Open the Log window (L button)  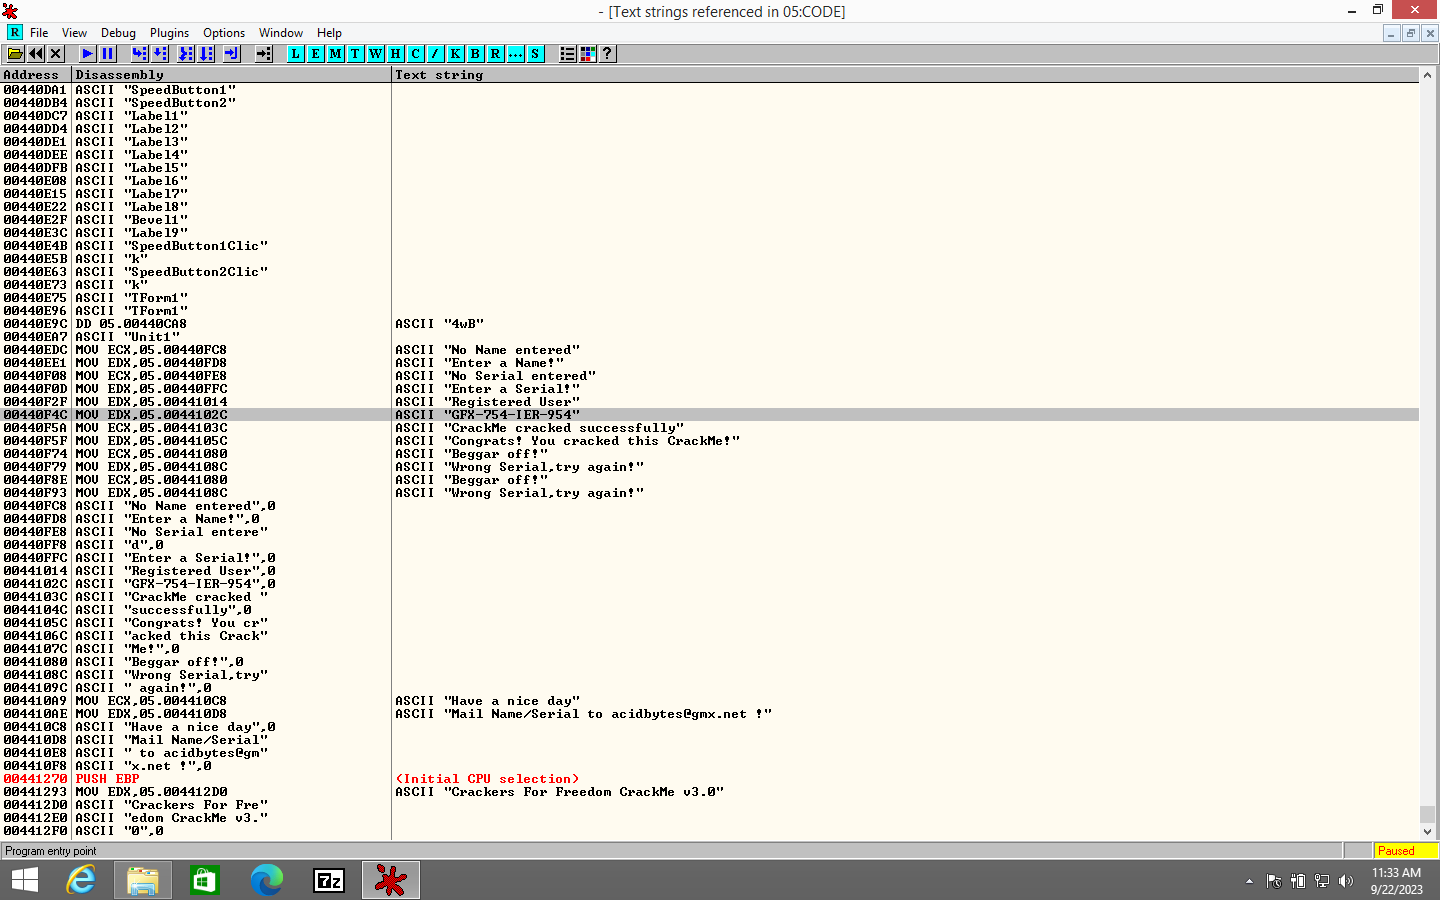(296, 54)
